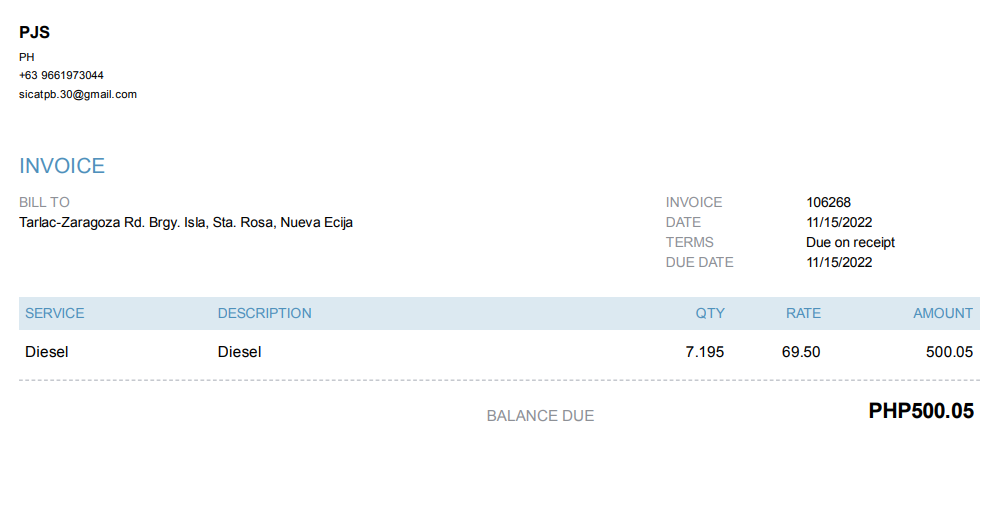1008x522 pixels.
Task: Click the rate value 69.50
Action: point(801,352)
